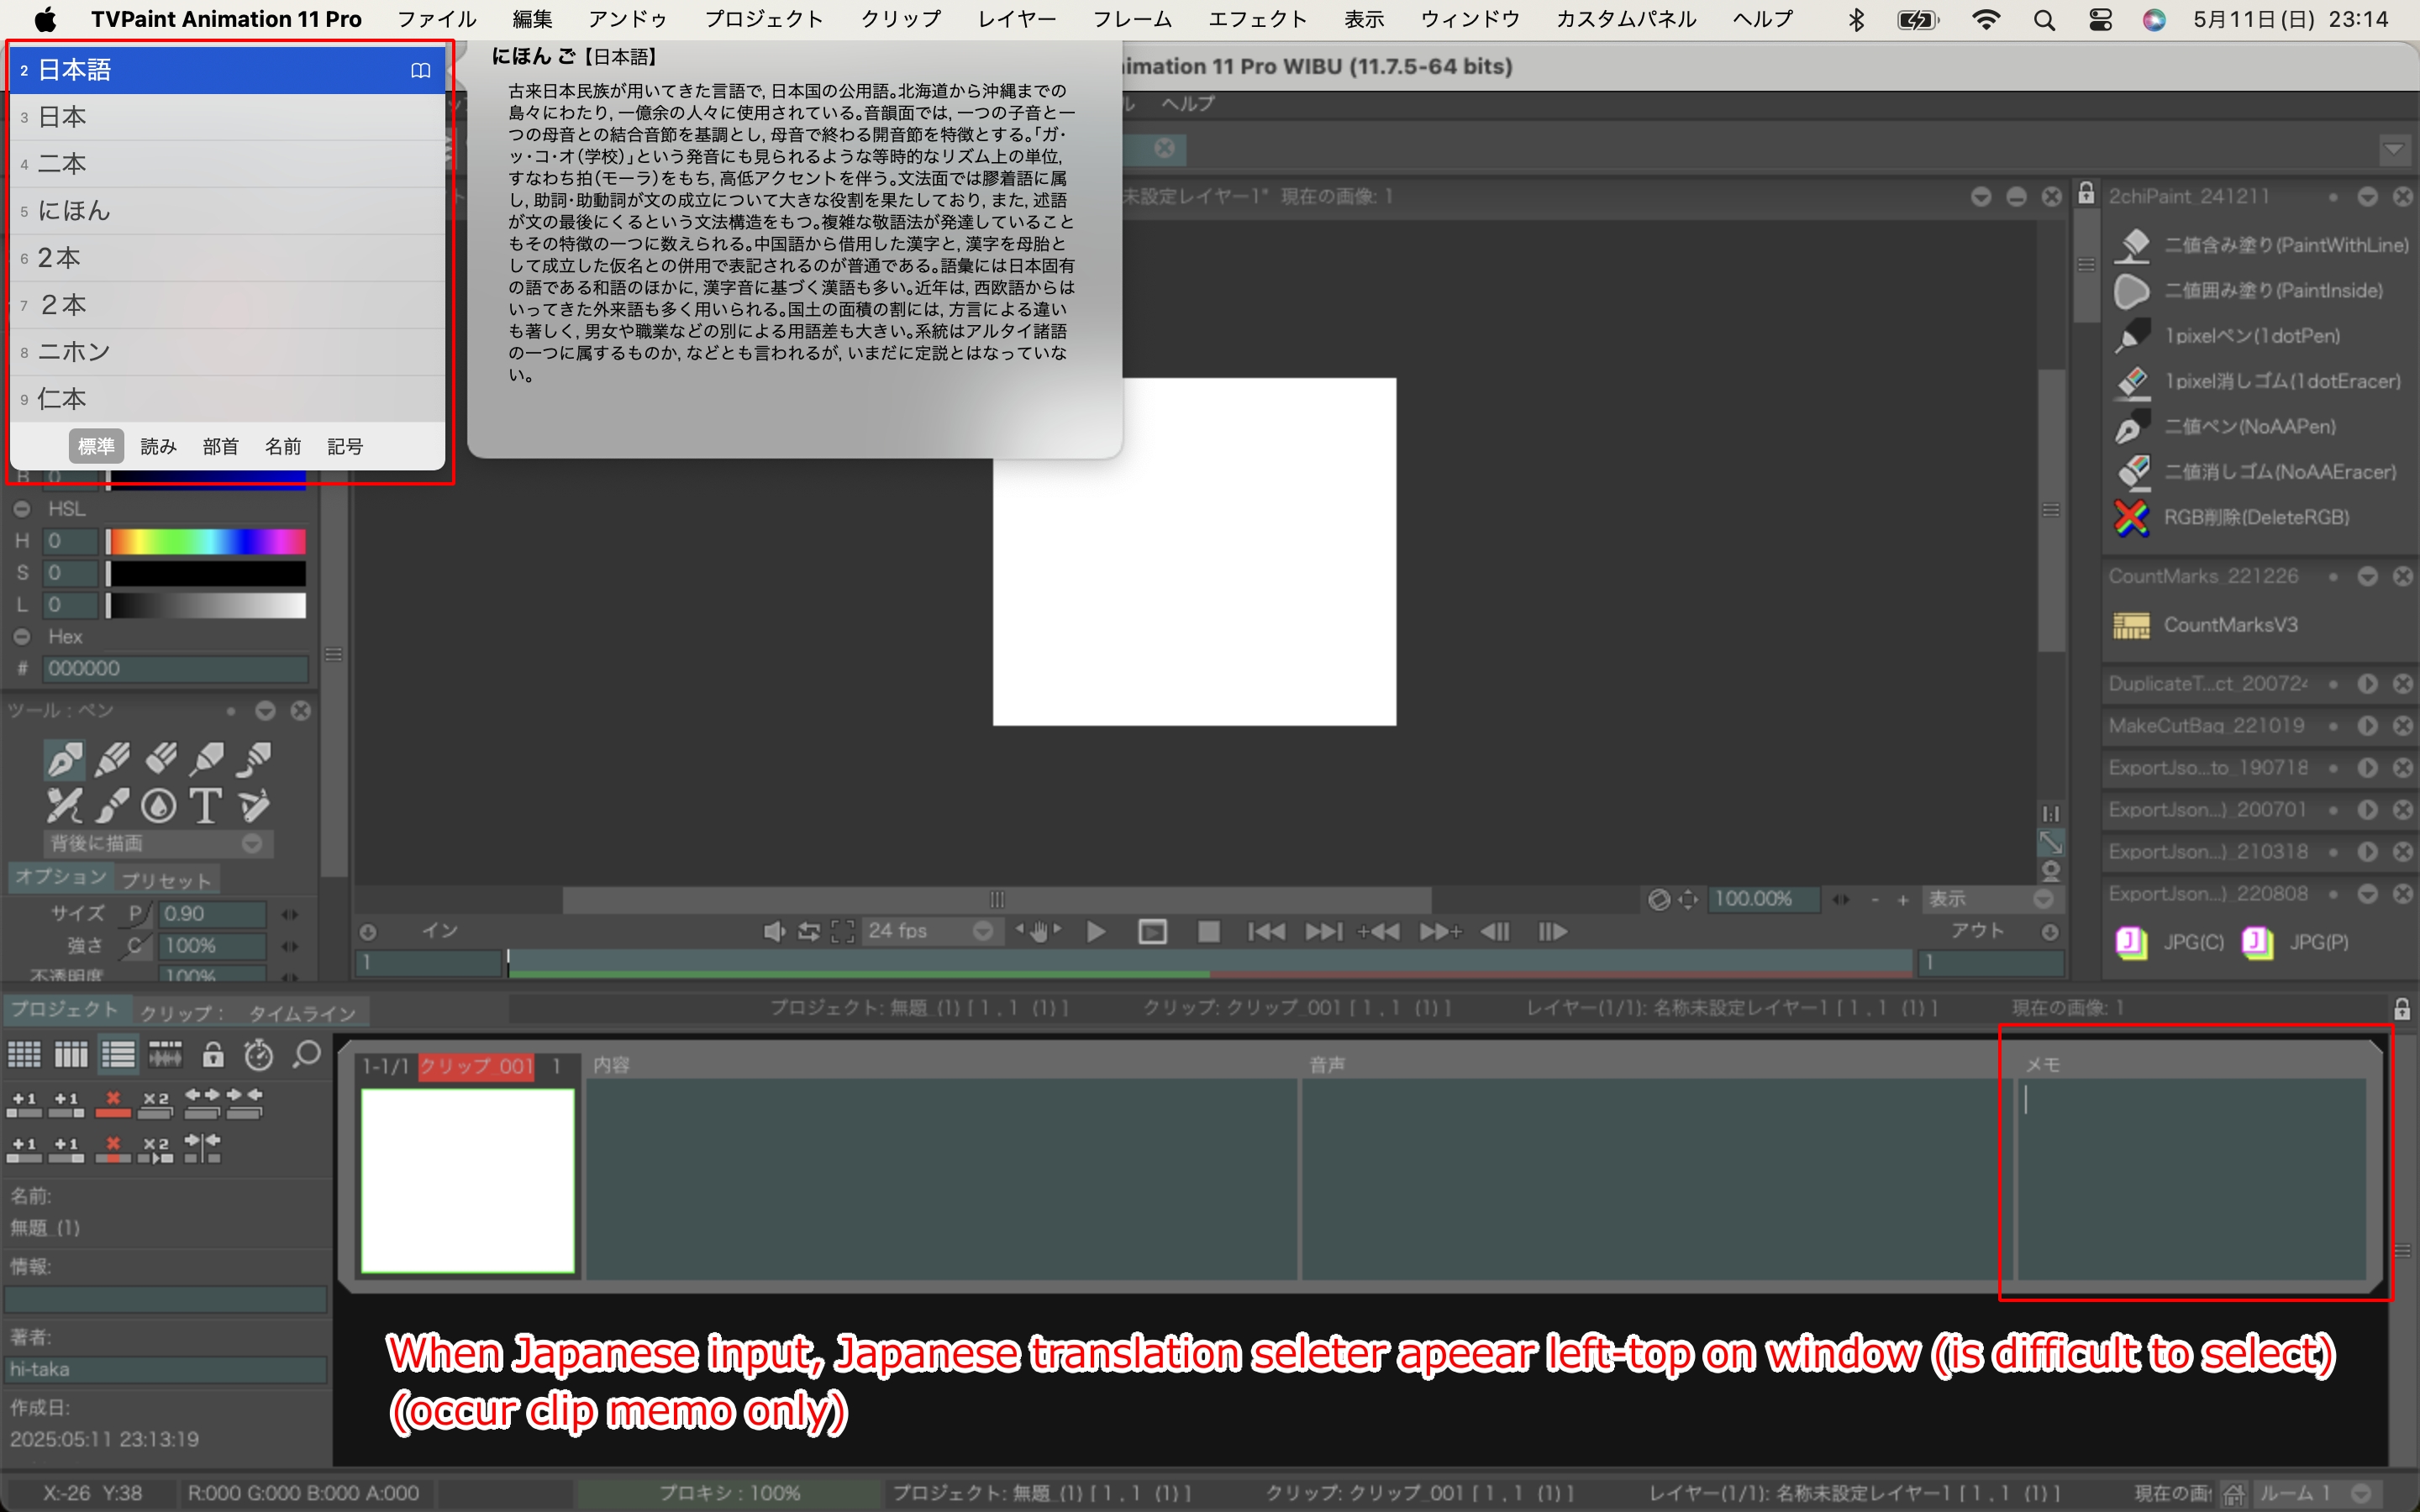Open the drawing mode dropdown 背後に描画
Screen dimensions: 2420x1512
pos(157,843)
